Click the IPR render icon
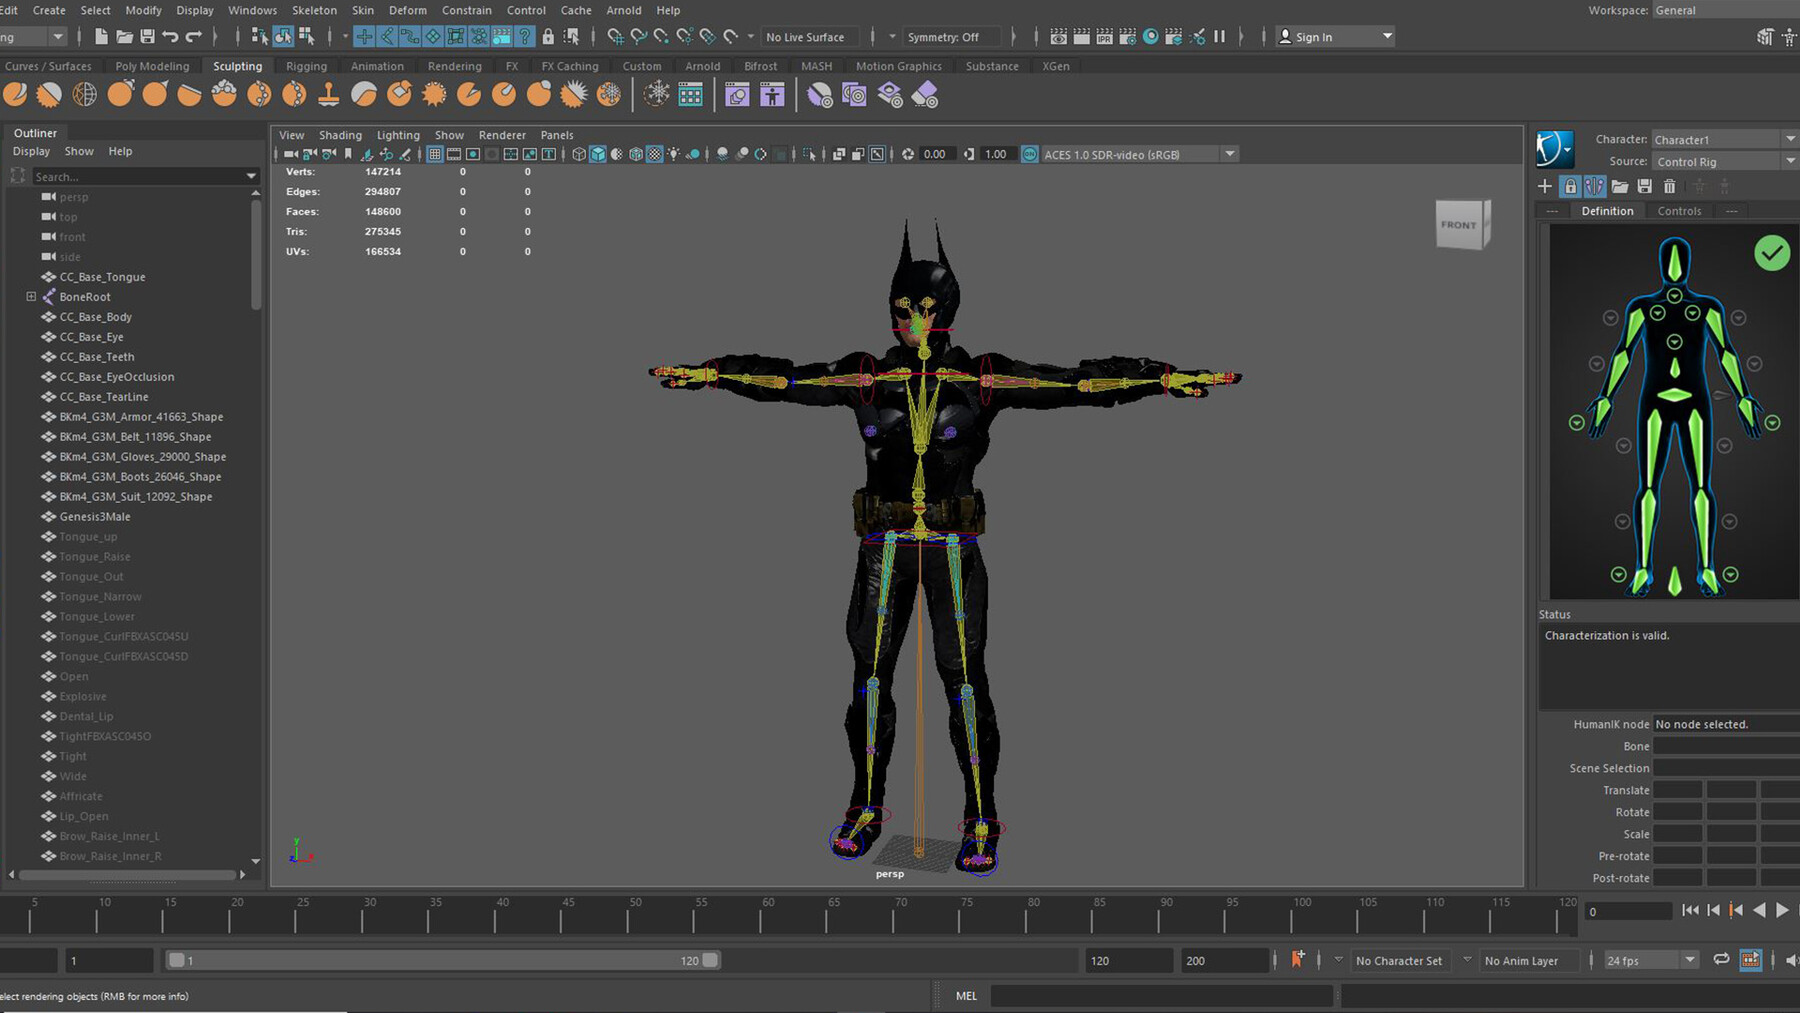Viewport: 1800px width, 1013px height. tap(1104, 37)
